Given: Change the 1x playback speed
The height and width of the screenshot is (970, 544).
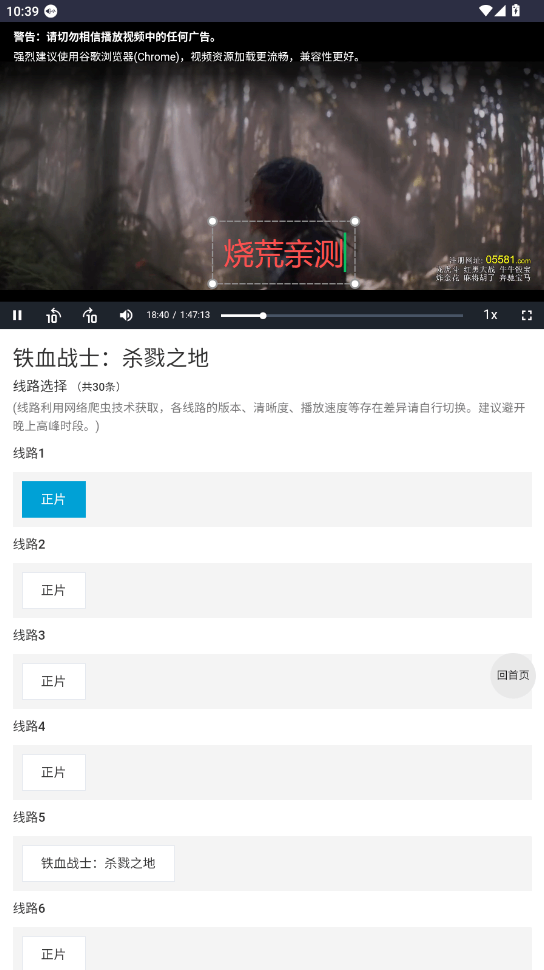Looking at the screenshot, I should [490, 315].
